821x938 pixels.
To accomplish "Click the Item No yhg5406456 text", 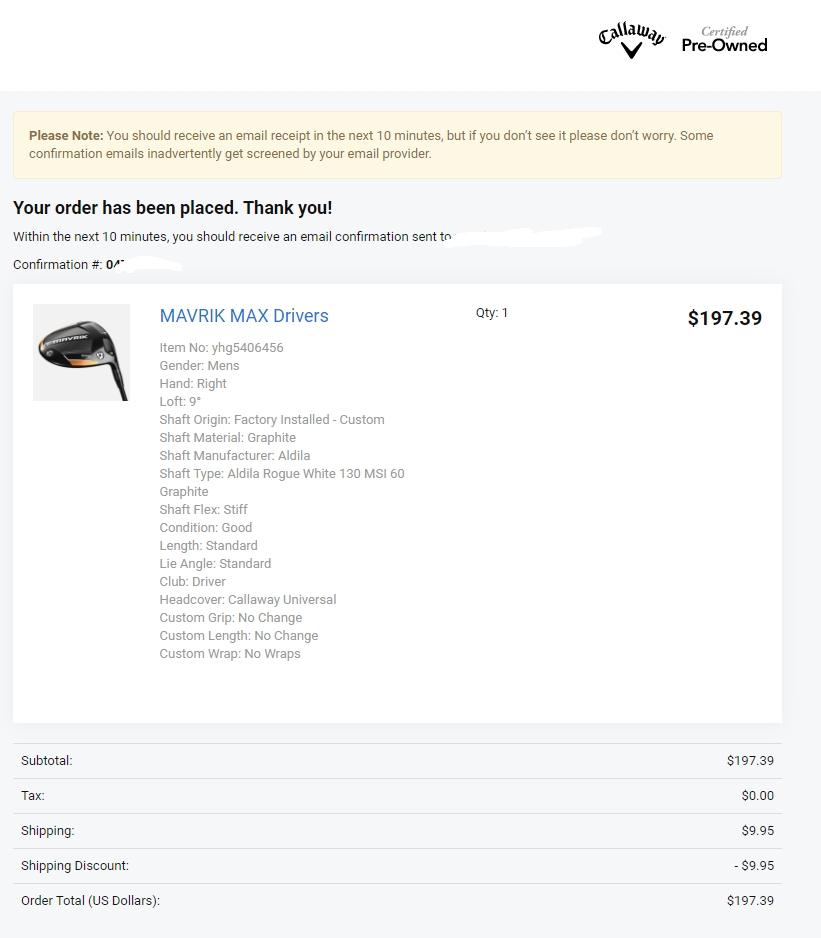I will (221, 348).
